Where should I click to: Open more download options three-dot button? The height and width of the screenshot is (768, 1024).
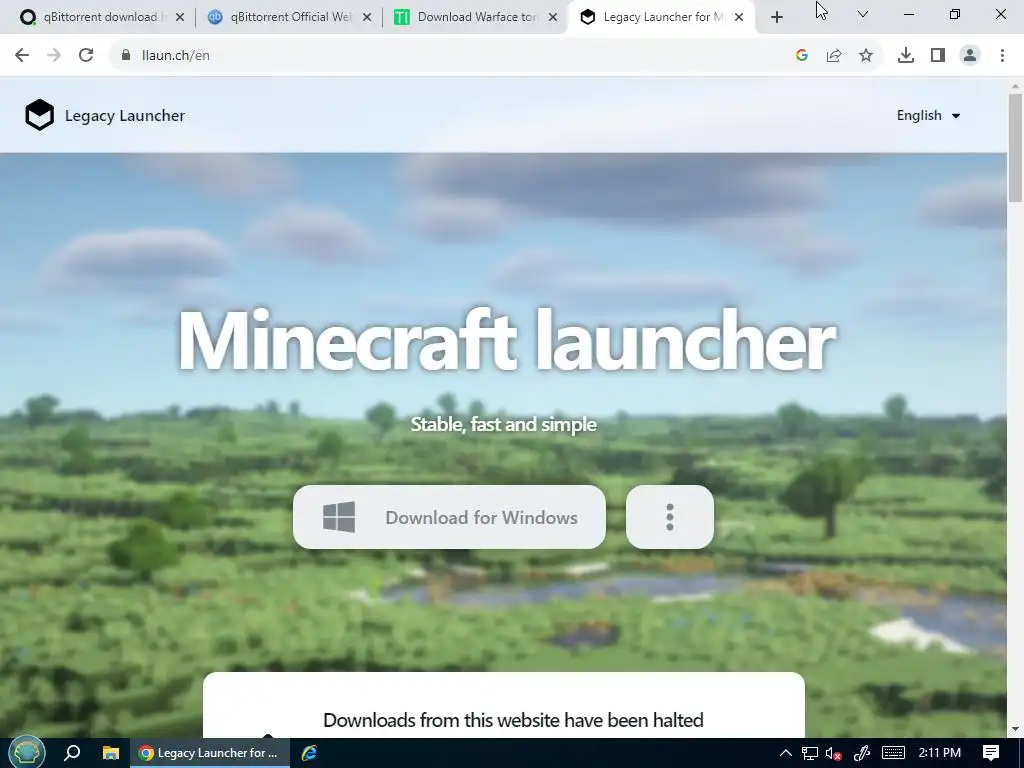click(669, 517)
